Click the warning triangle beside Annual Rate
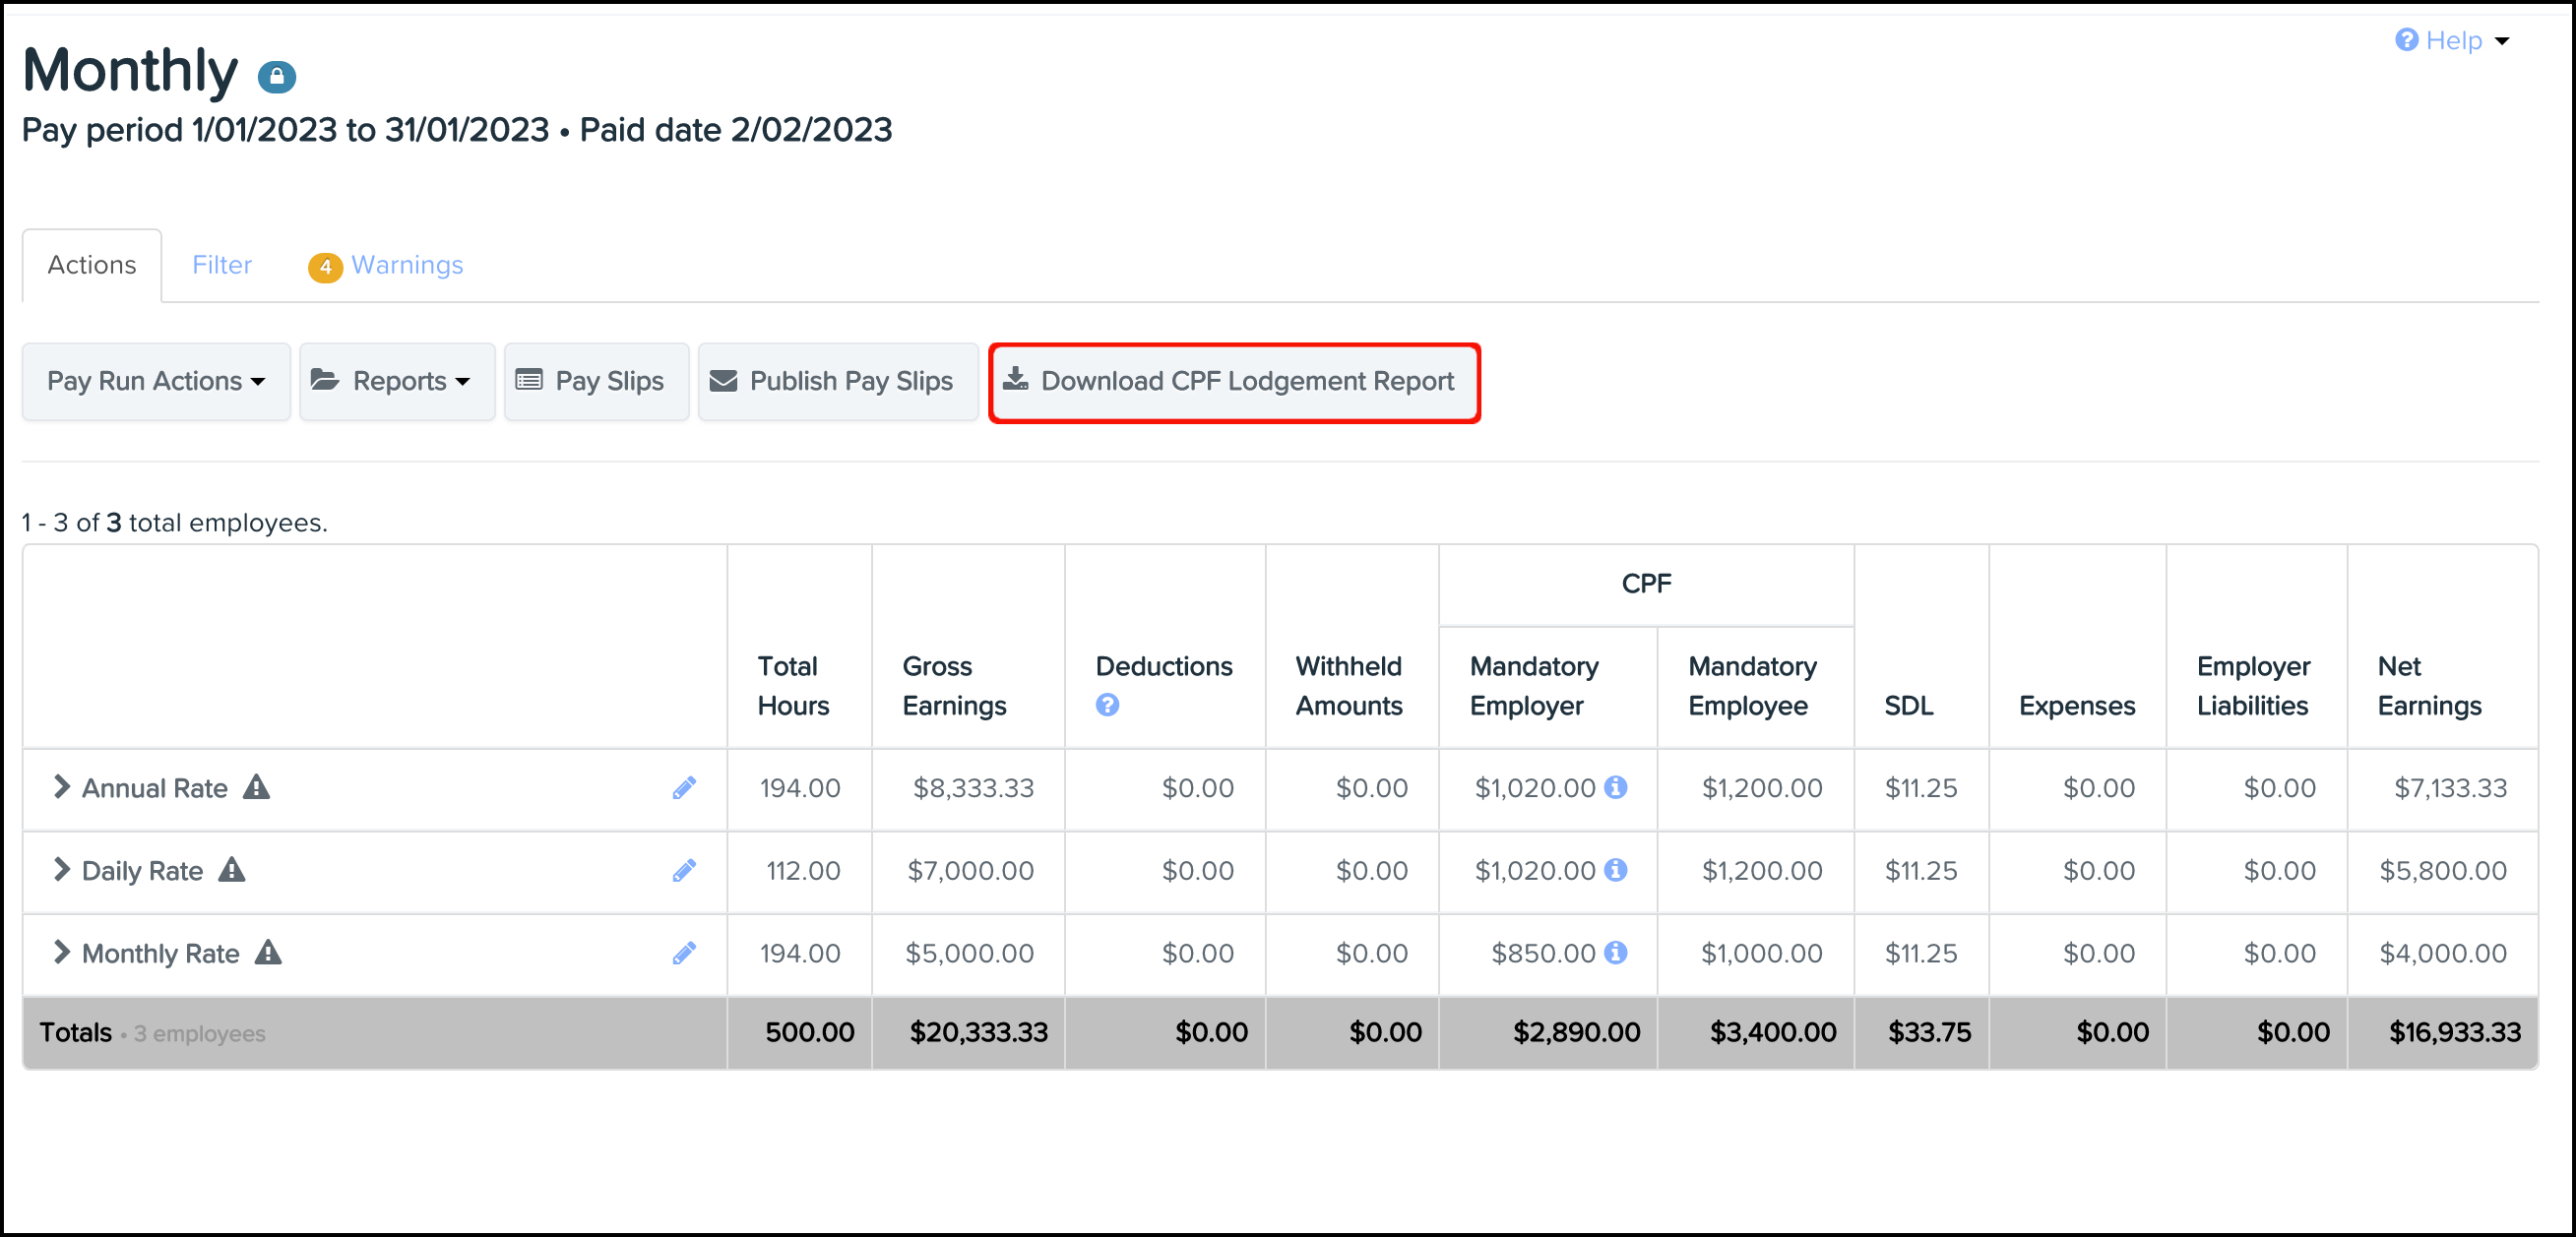The width and height of the screenshot is (2576, 1237). point(256,788)
